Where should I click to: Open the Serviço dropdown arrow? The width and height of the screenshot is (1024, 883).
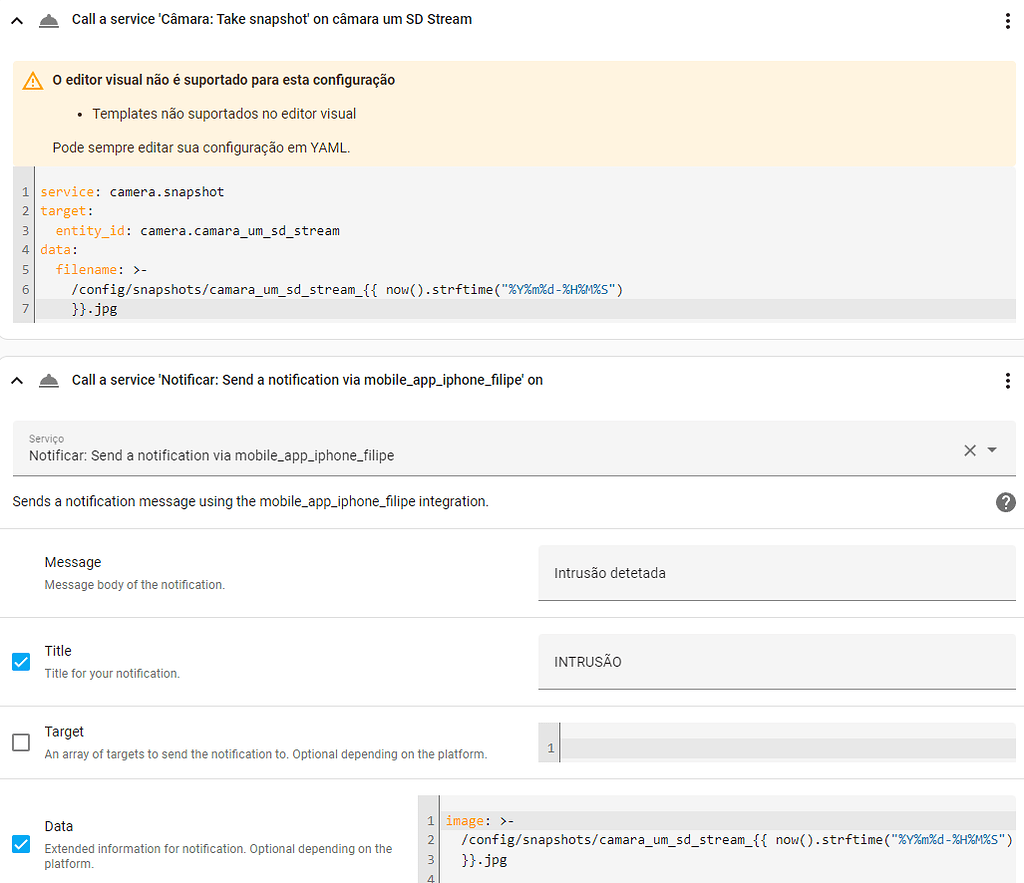992,450
